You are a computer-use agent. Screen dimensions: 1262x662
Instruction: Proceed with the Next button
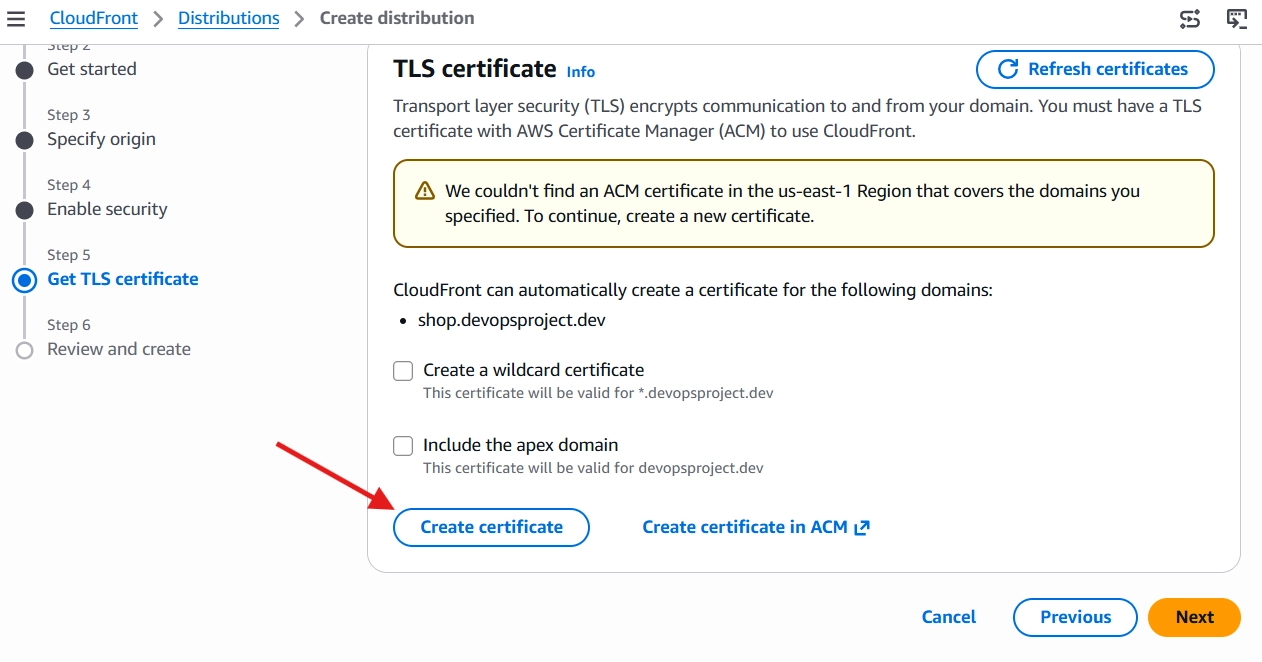point(1194,617)
